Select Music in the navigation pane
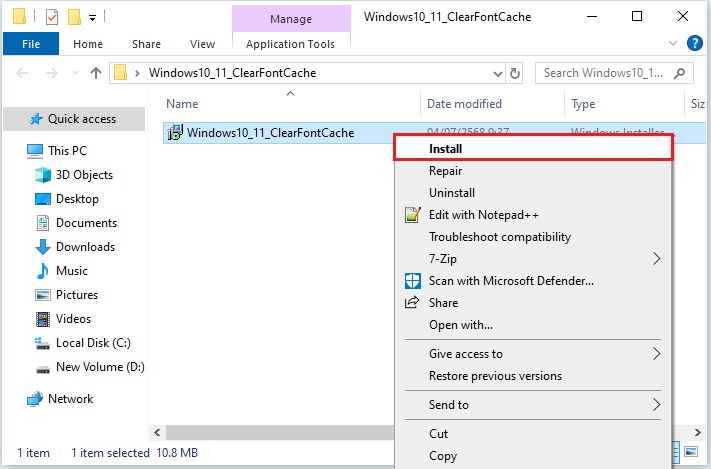The image size is (711, 469). click(x=71, y=271)
